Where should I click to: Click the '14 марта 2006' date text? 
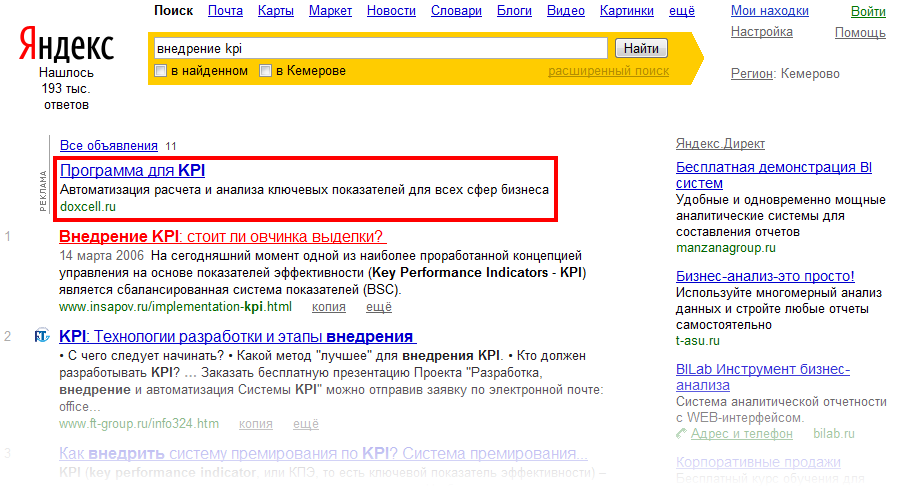click(x=101, y=256)
